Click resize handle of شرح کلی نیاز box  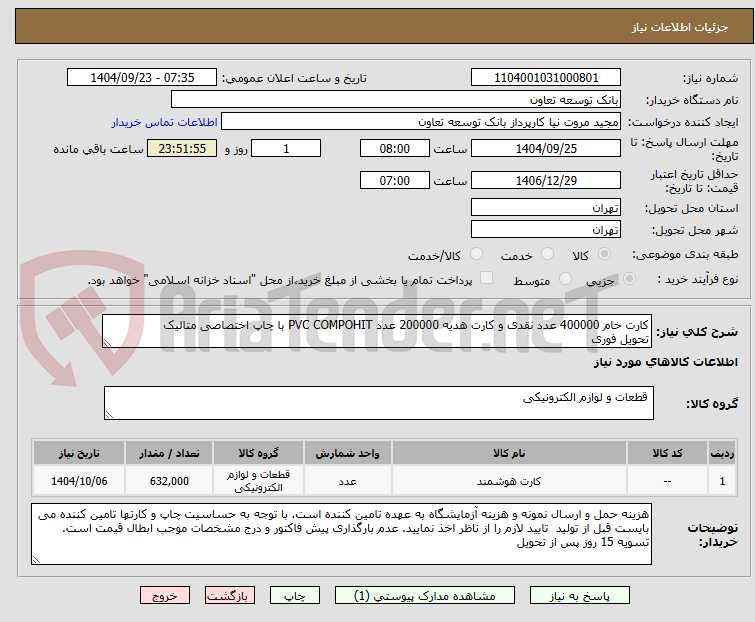(x=107, y=343)
